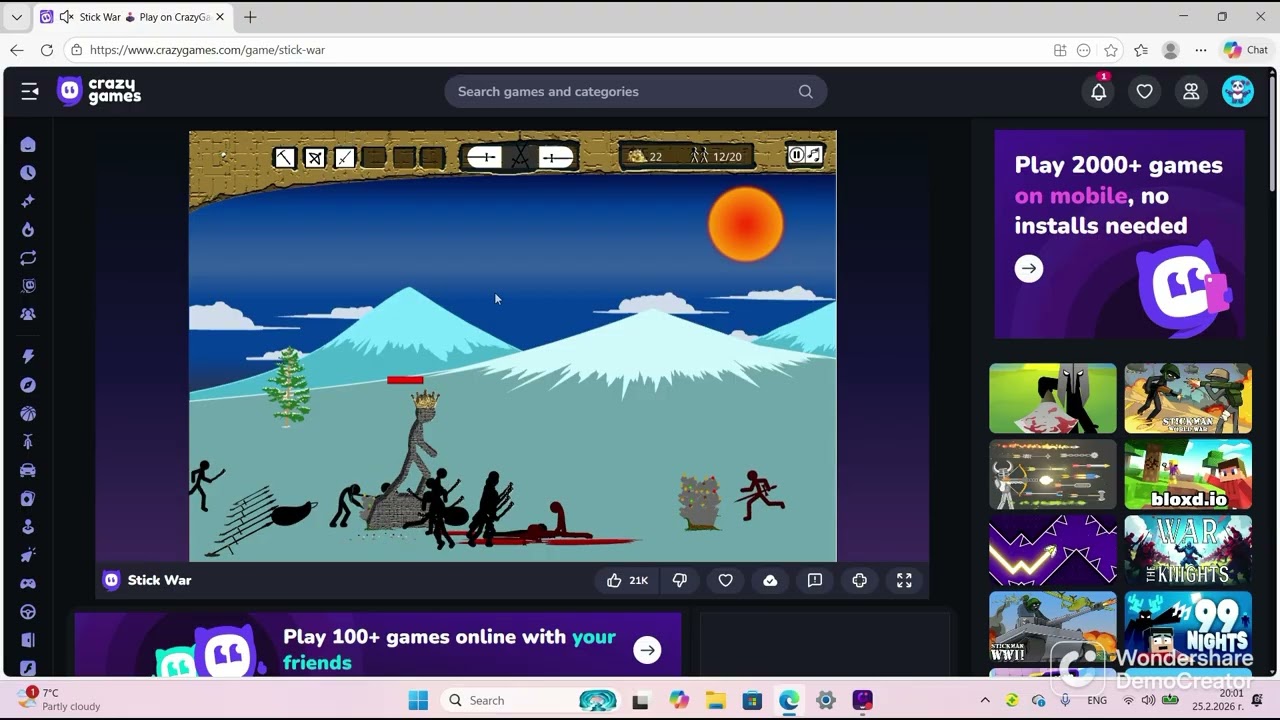Open Updated games arrows icon
Viewport: 1280px width, 720px height.
28,258
